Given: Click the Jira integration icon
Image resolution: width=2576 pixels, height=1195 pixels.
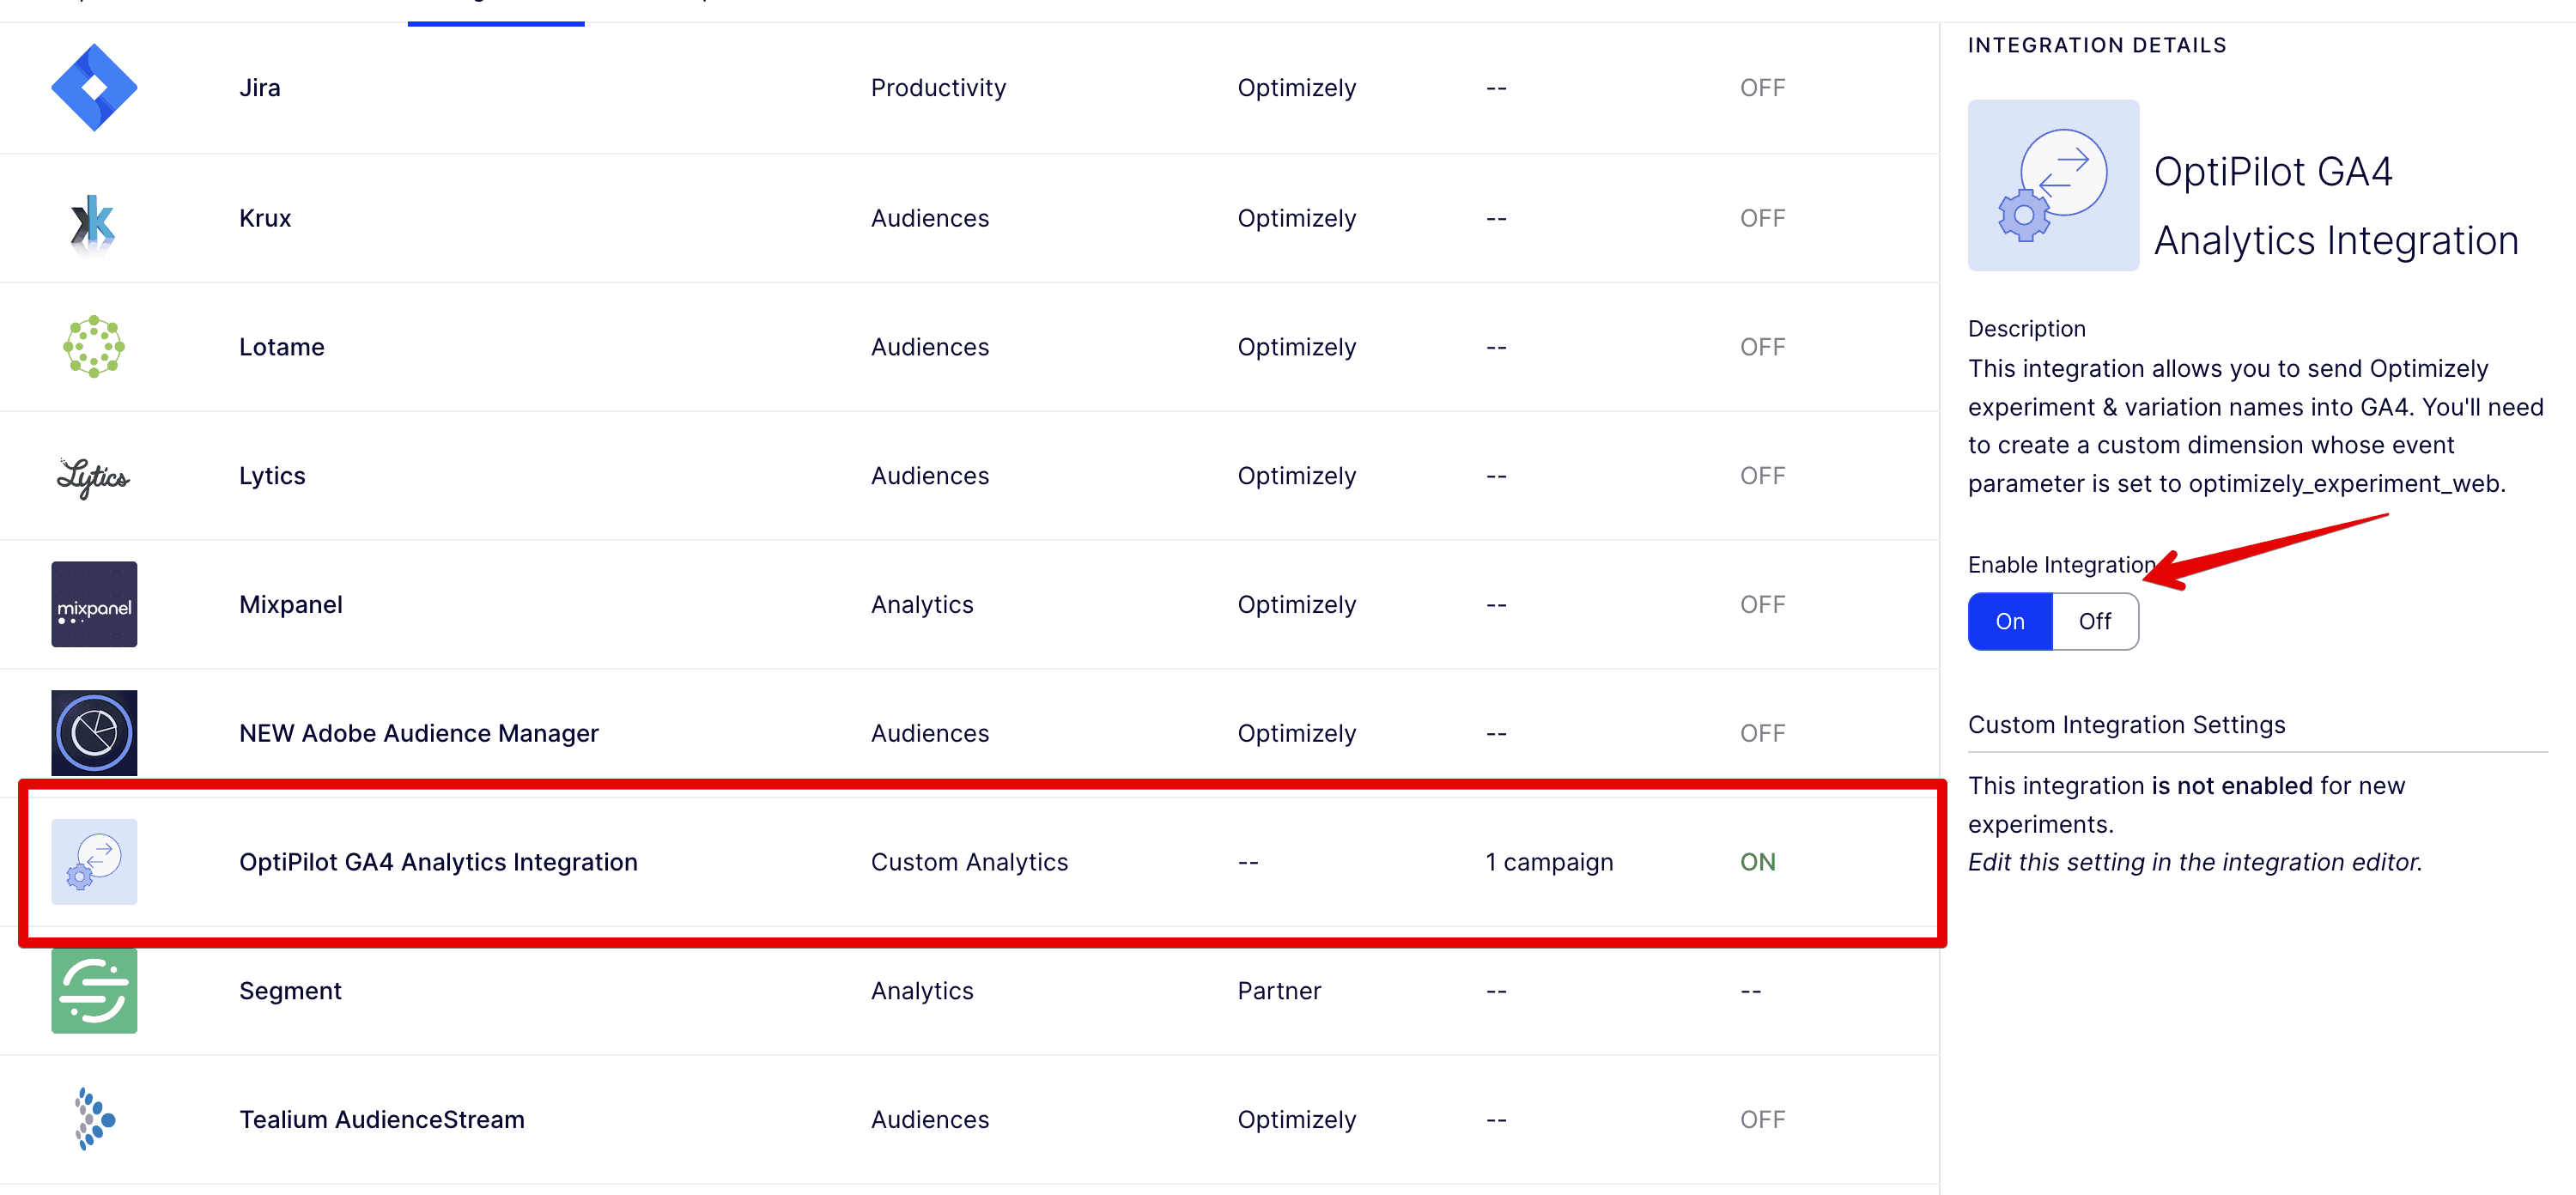Looking at the screenshot, I should 94,87.
